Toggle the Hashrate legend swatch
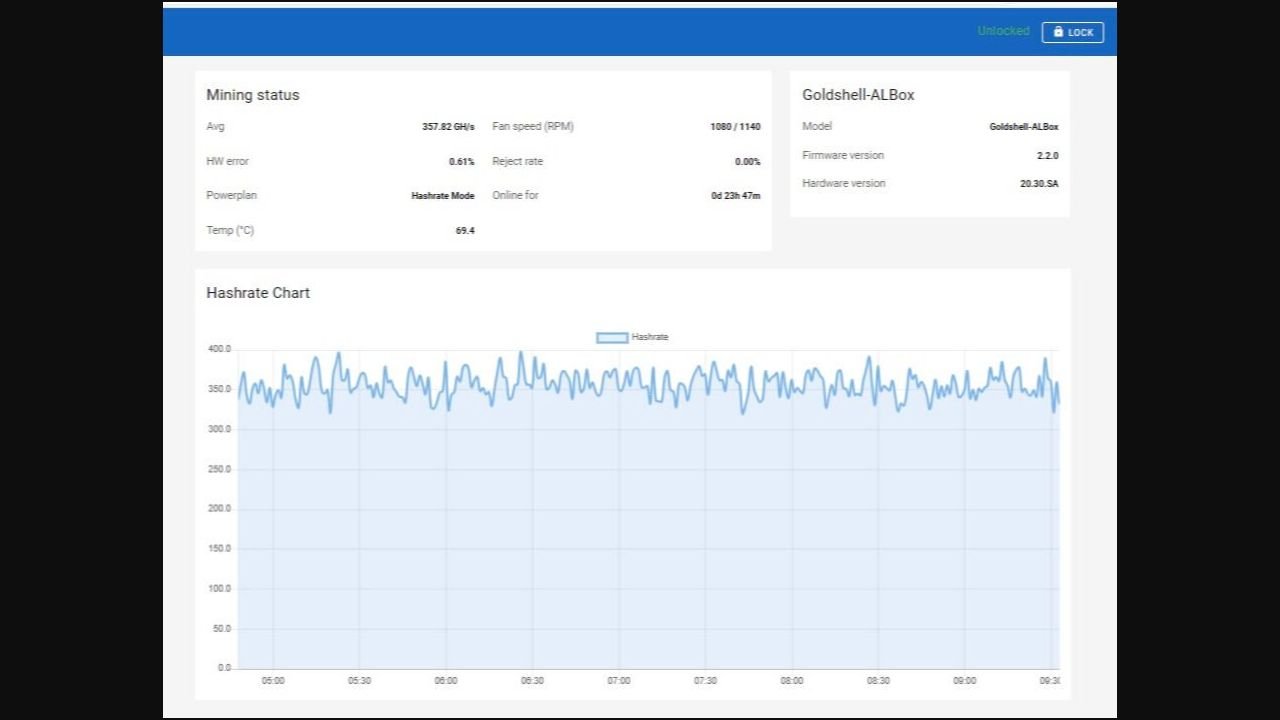Screen dimensions: 1280x720 click(612, 338)
